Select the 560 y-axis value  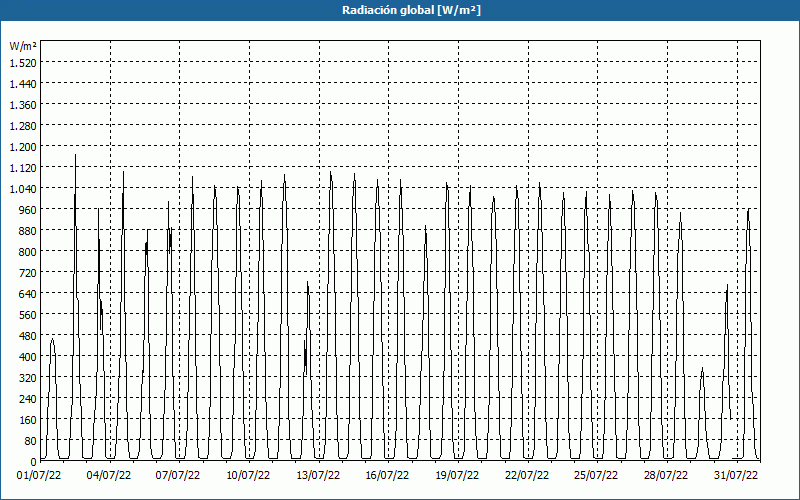click(28, 315)
